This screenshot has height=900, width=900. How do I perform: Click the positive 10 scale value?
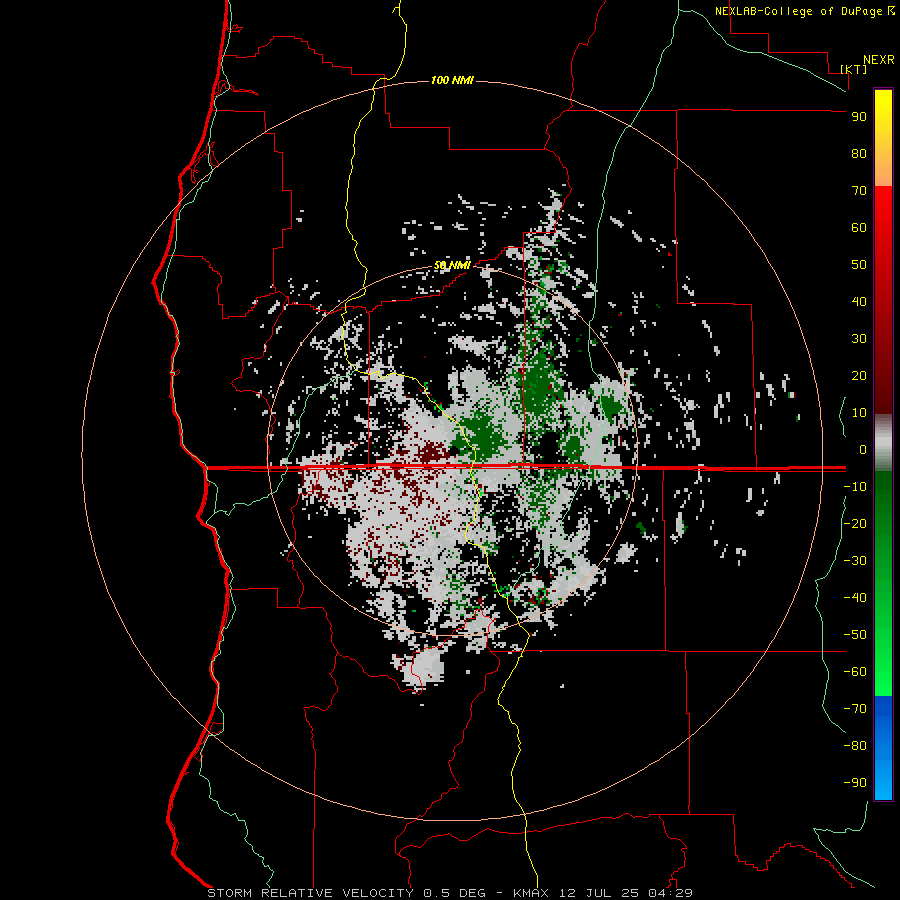859,413
